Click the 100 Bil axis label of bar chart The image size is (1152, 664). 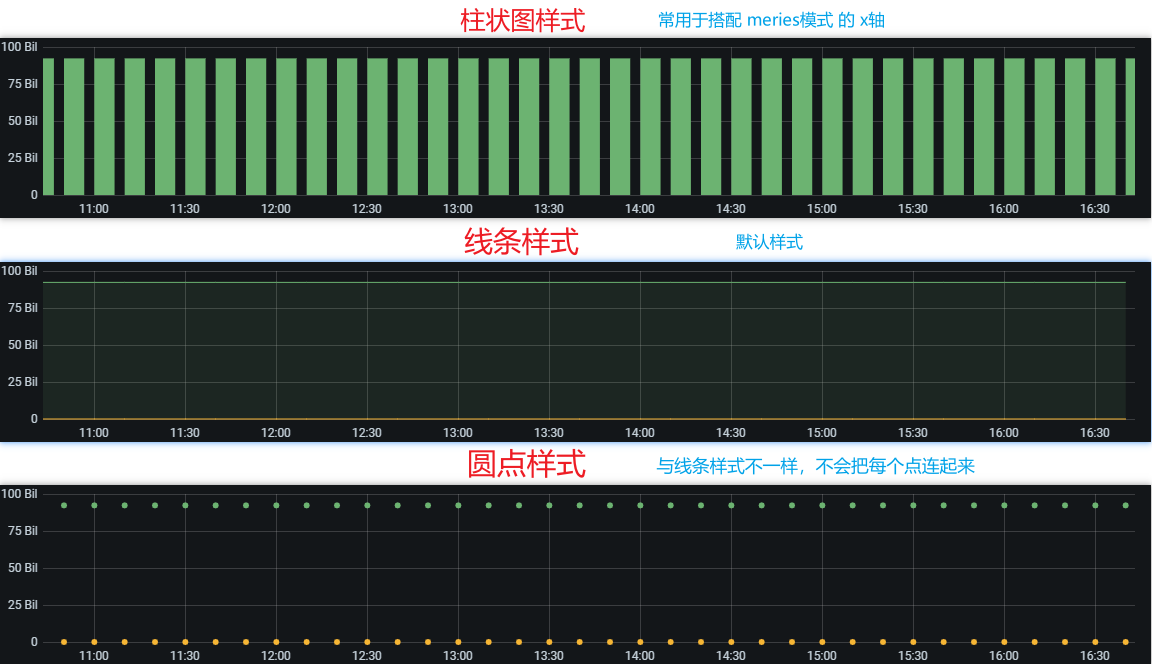[x=19, y=47]
